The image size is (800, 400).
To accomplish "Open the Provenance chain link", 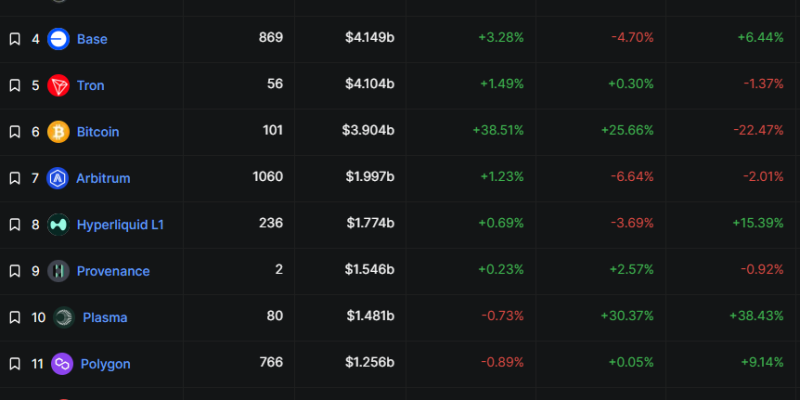I will tap(113, 271).
